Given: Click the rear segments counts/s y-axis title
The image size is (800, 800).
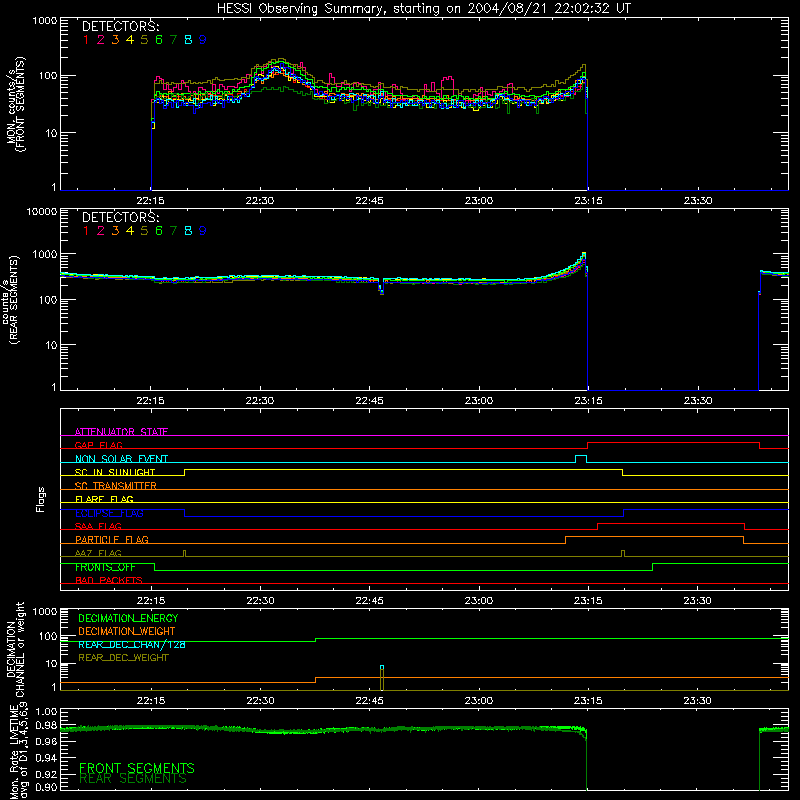Looking at the screenshot, I should click(11, 299).
